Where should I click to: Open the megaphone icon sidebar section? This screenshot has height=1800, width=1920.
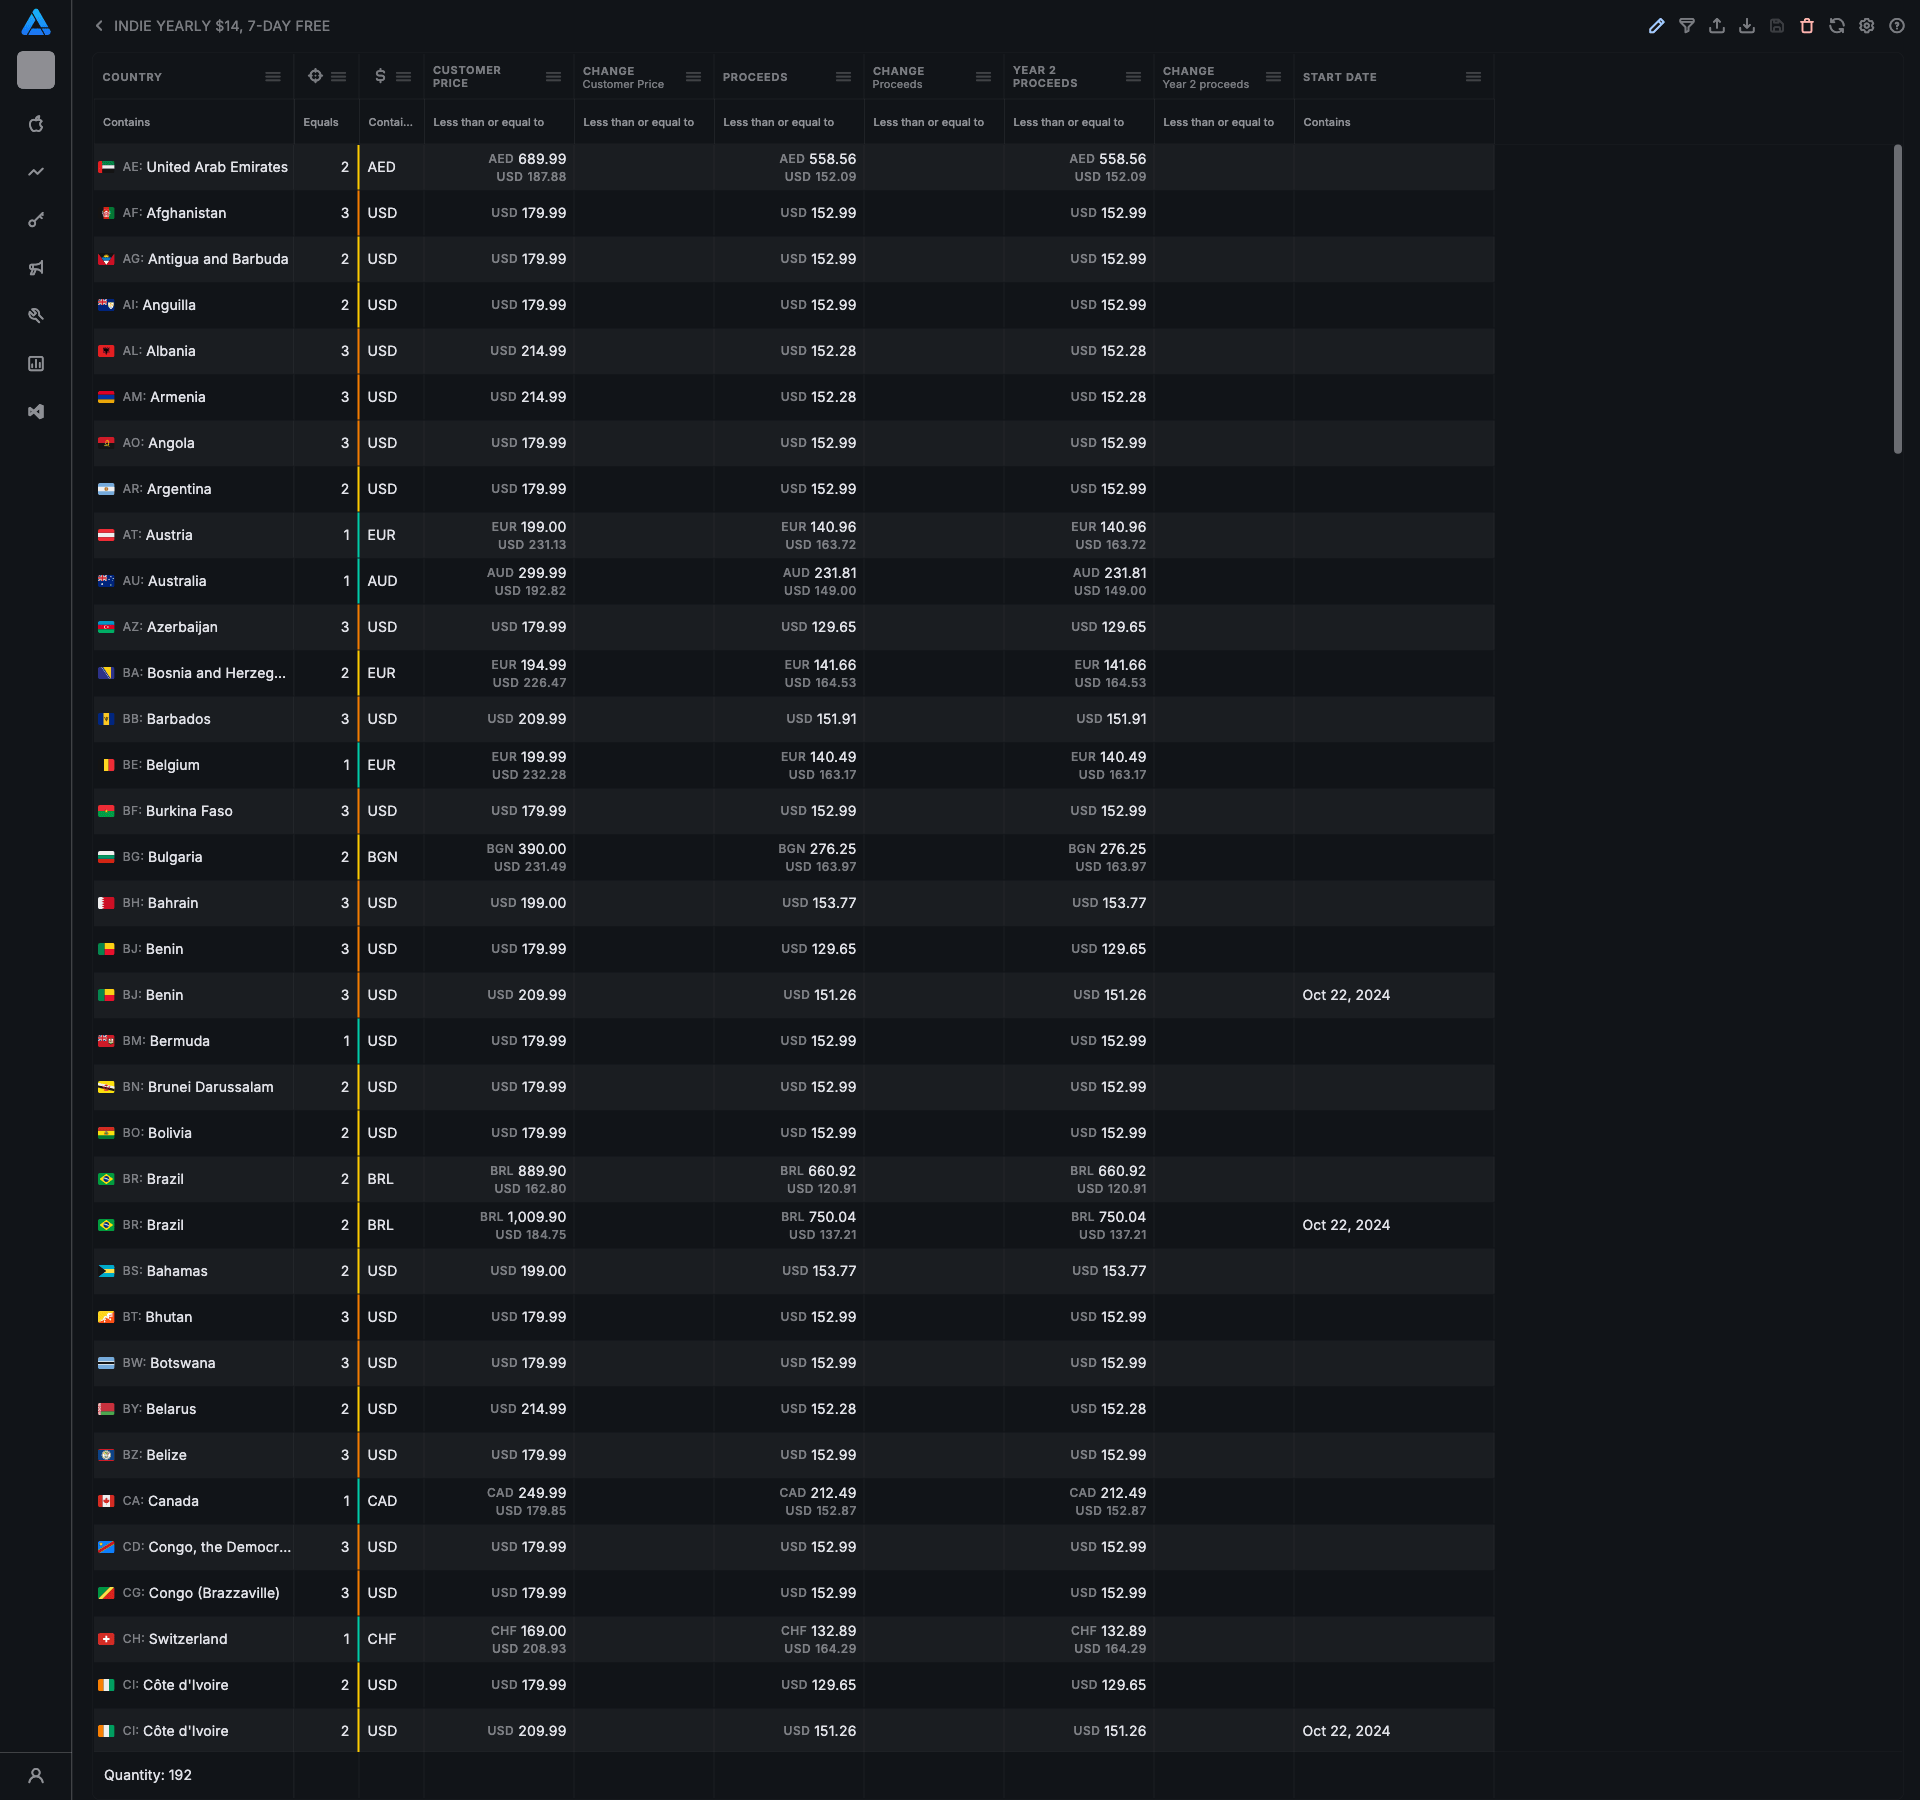tap(36, 268)
